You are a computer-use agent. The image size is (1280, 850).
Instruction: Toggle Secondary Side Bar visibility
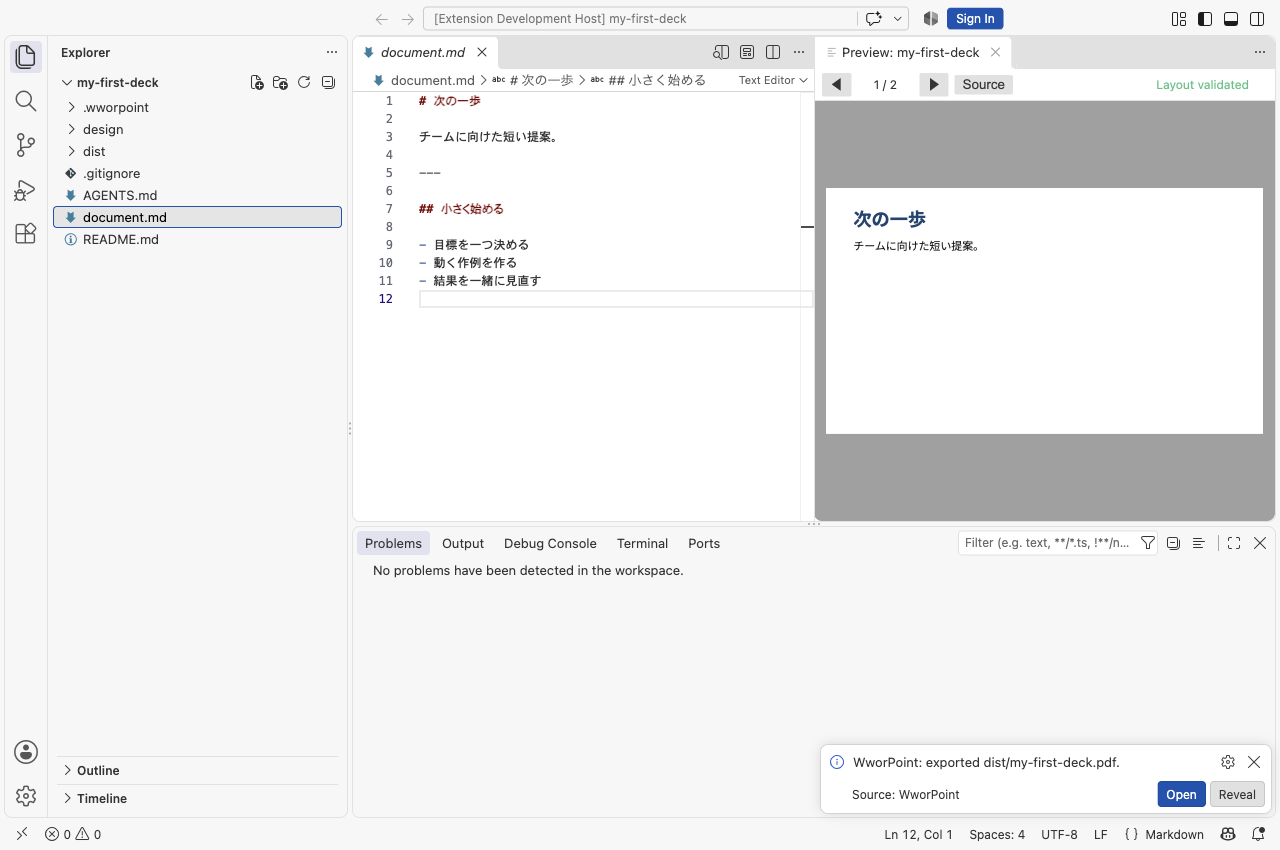click(x=1257, y=19)
